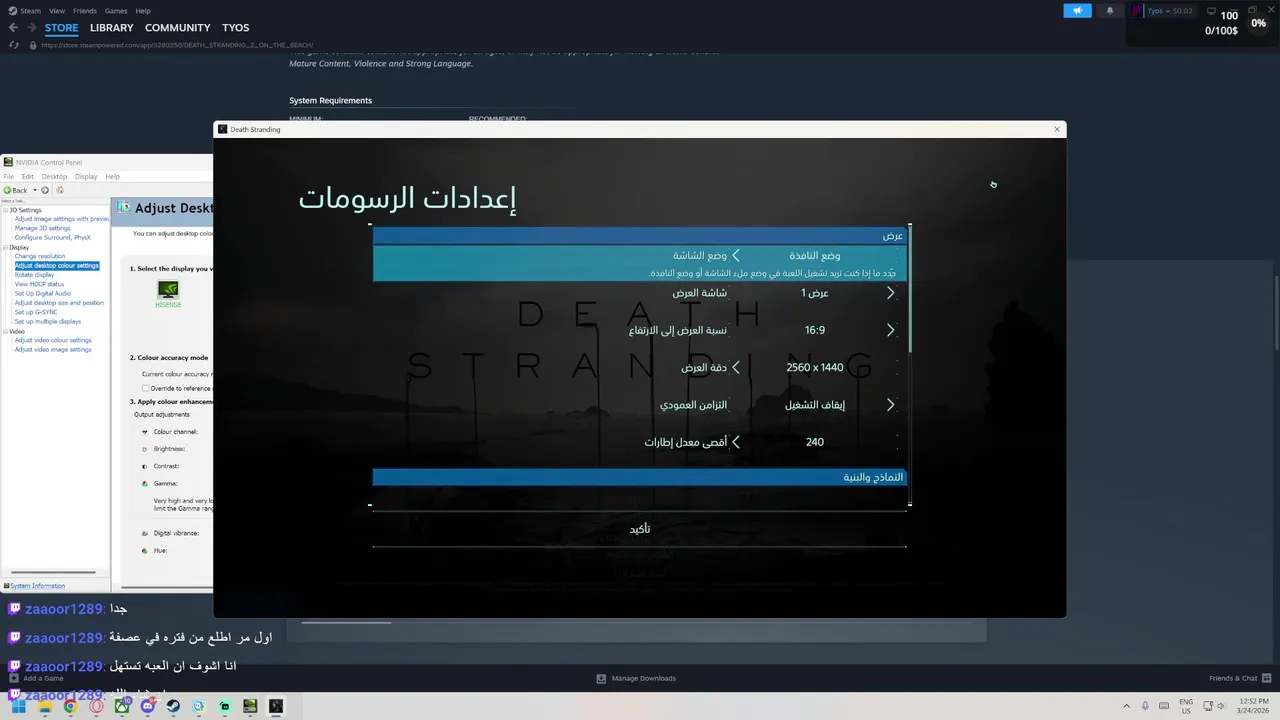
Task: Switch to Steam STORE tab
Action: 61,28
